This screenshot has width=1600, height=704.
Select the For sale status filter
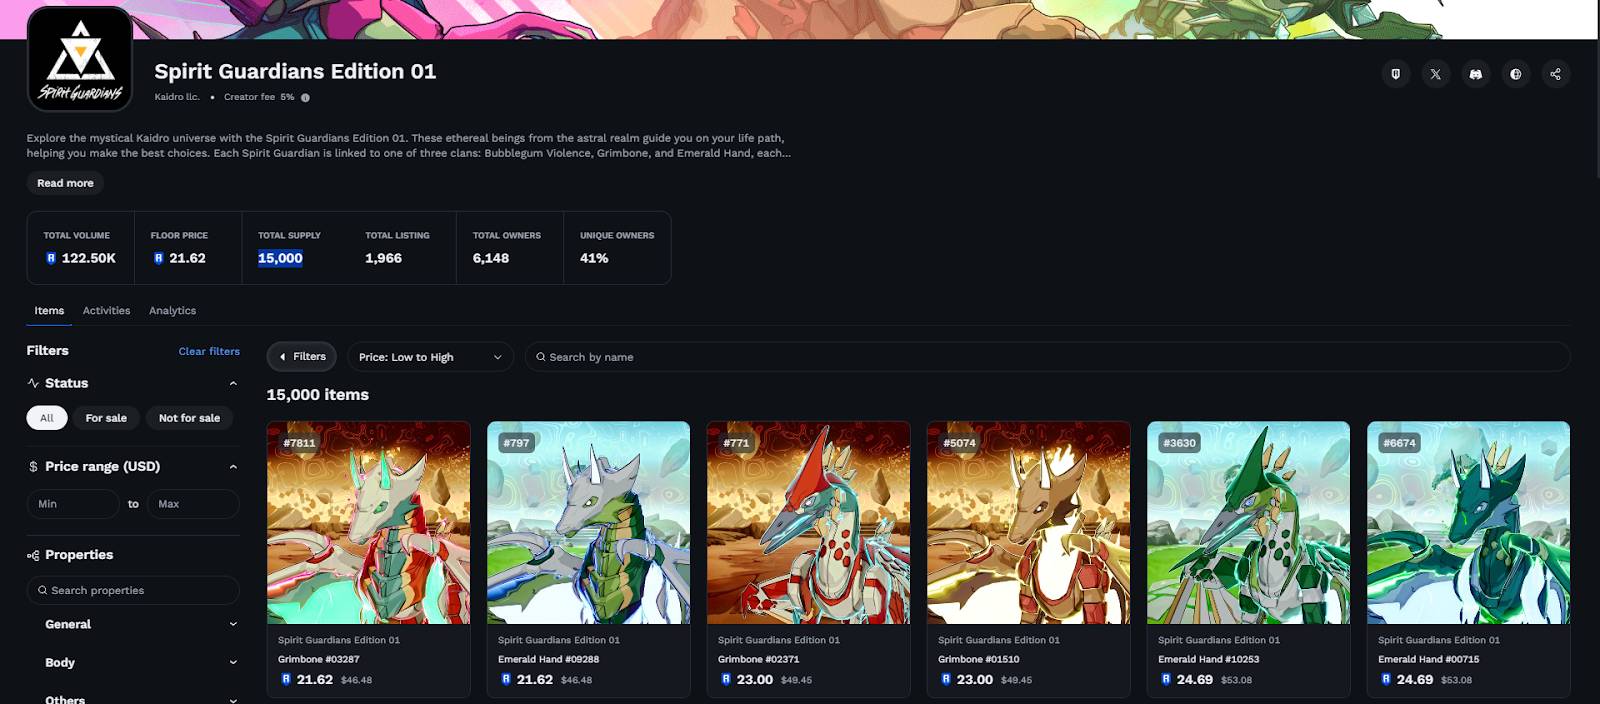pyautogui.click(x=106, y=418)
